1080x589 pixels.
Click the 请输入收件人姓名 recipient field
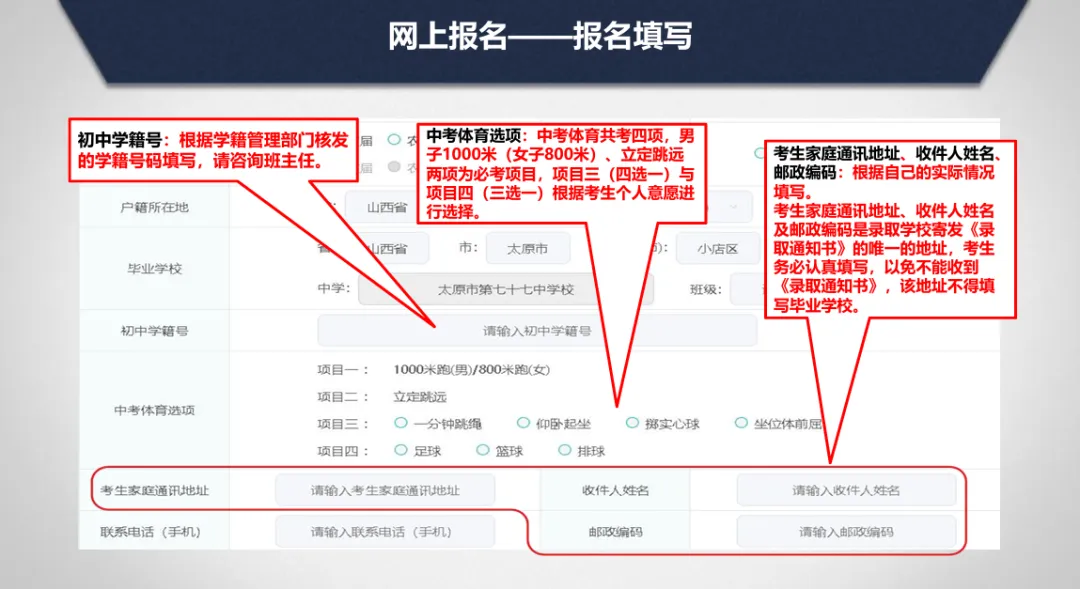pyautogui.click(x=846, y=489)
